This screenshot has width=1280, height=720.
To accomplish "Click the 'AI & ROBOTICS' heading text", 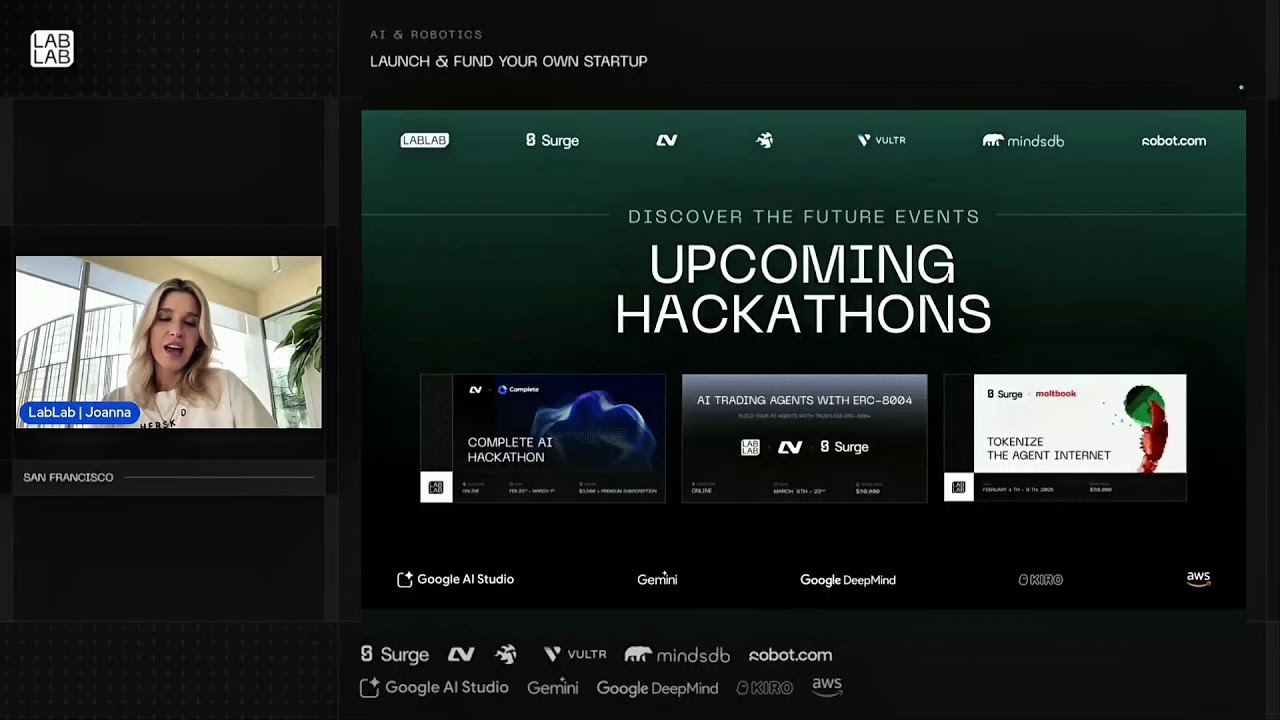I will (426, 35).
